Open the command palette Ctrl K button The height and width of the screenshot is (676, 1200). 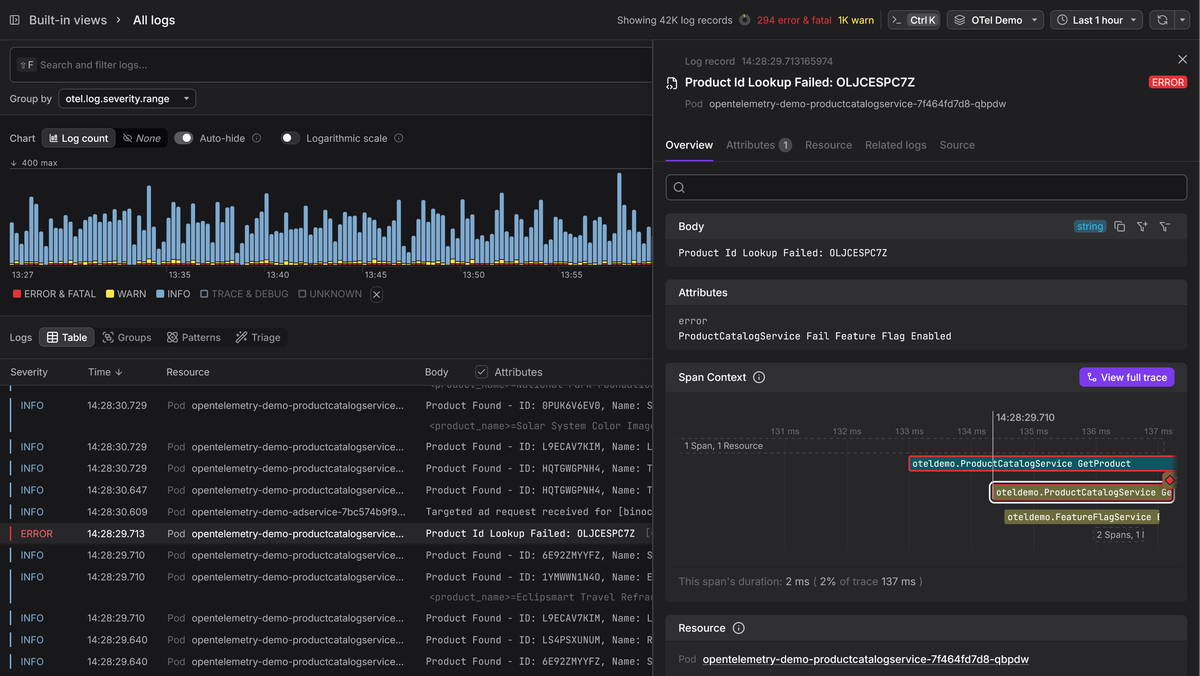click(914, 20)
